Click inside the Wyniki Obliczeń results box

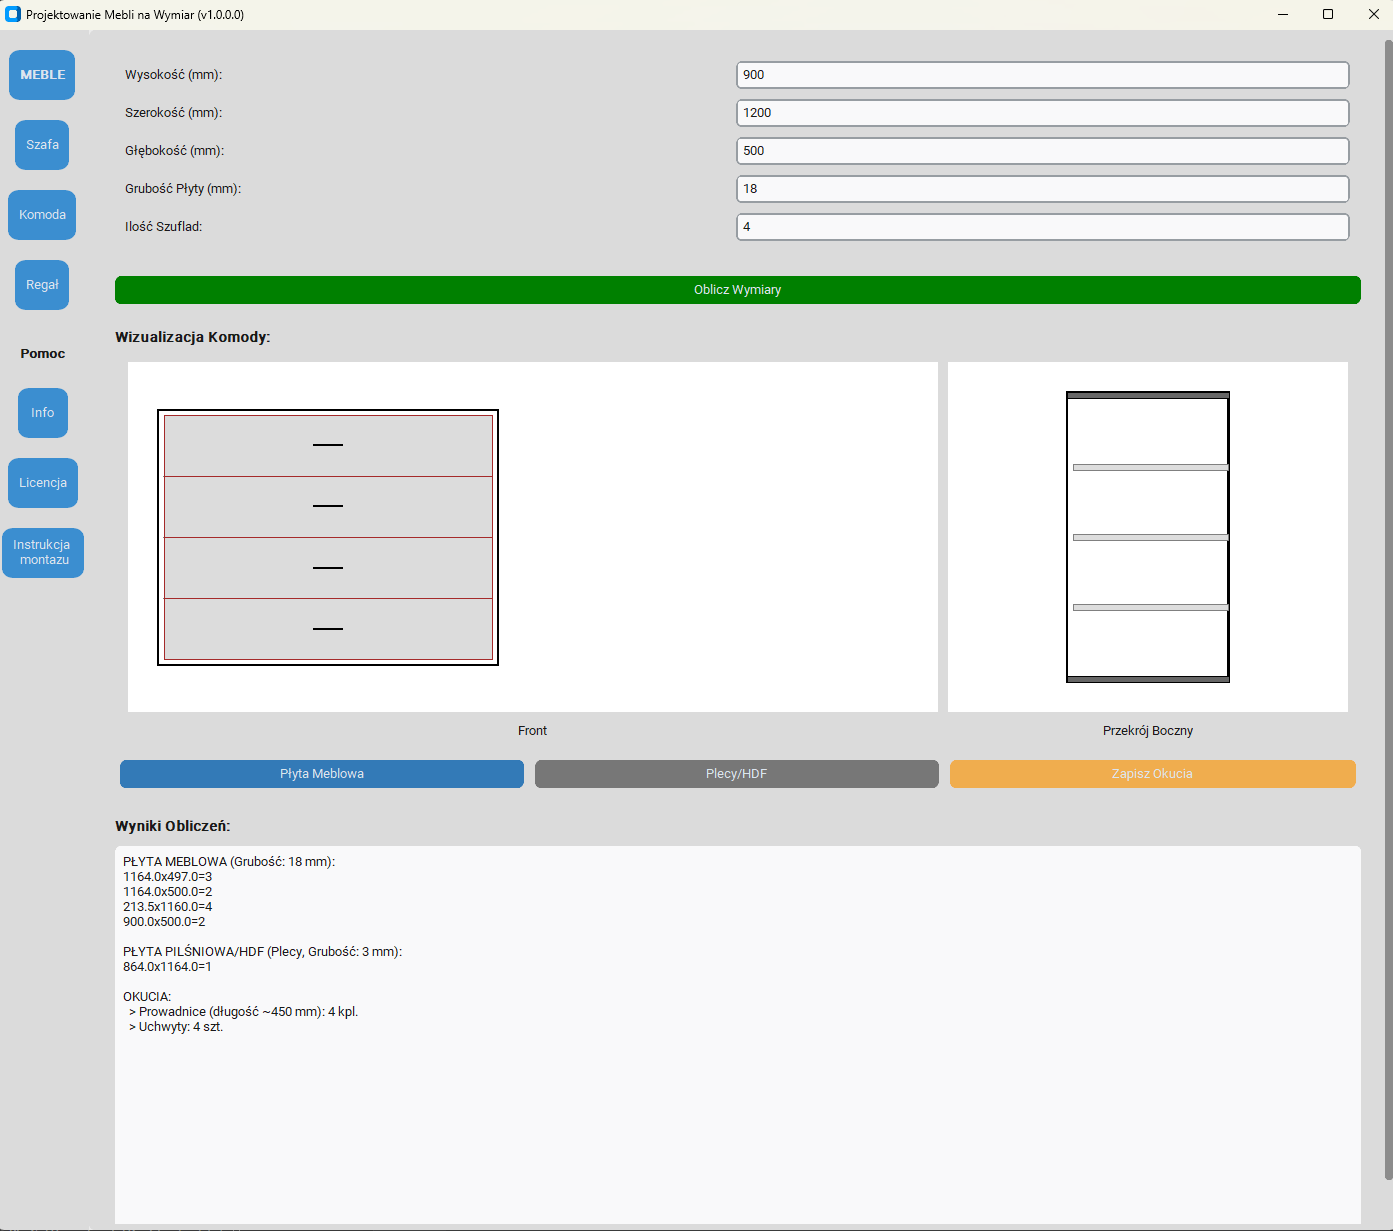(x=737, y=1100)
